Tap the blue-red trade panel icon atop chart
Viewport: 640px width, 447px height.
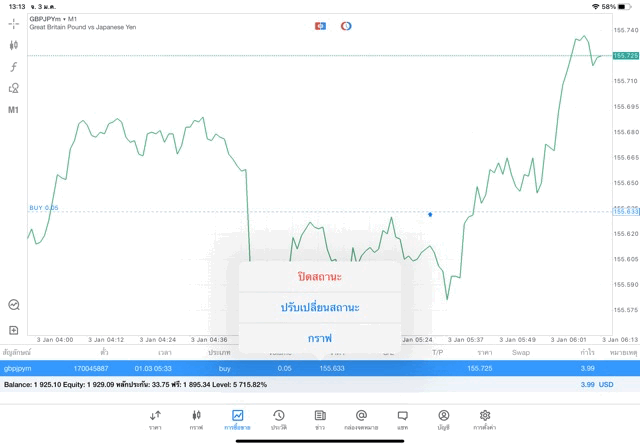tap(320, 25)
